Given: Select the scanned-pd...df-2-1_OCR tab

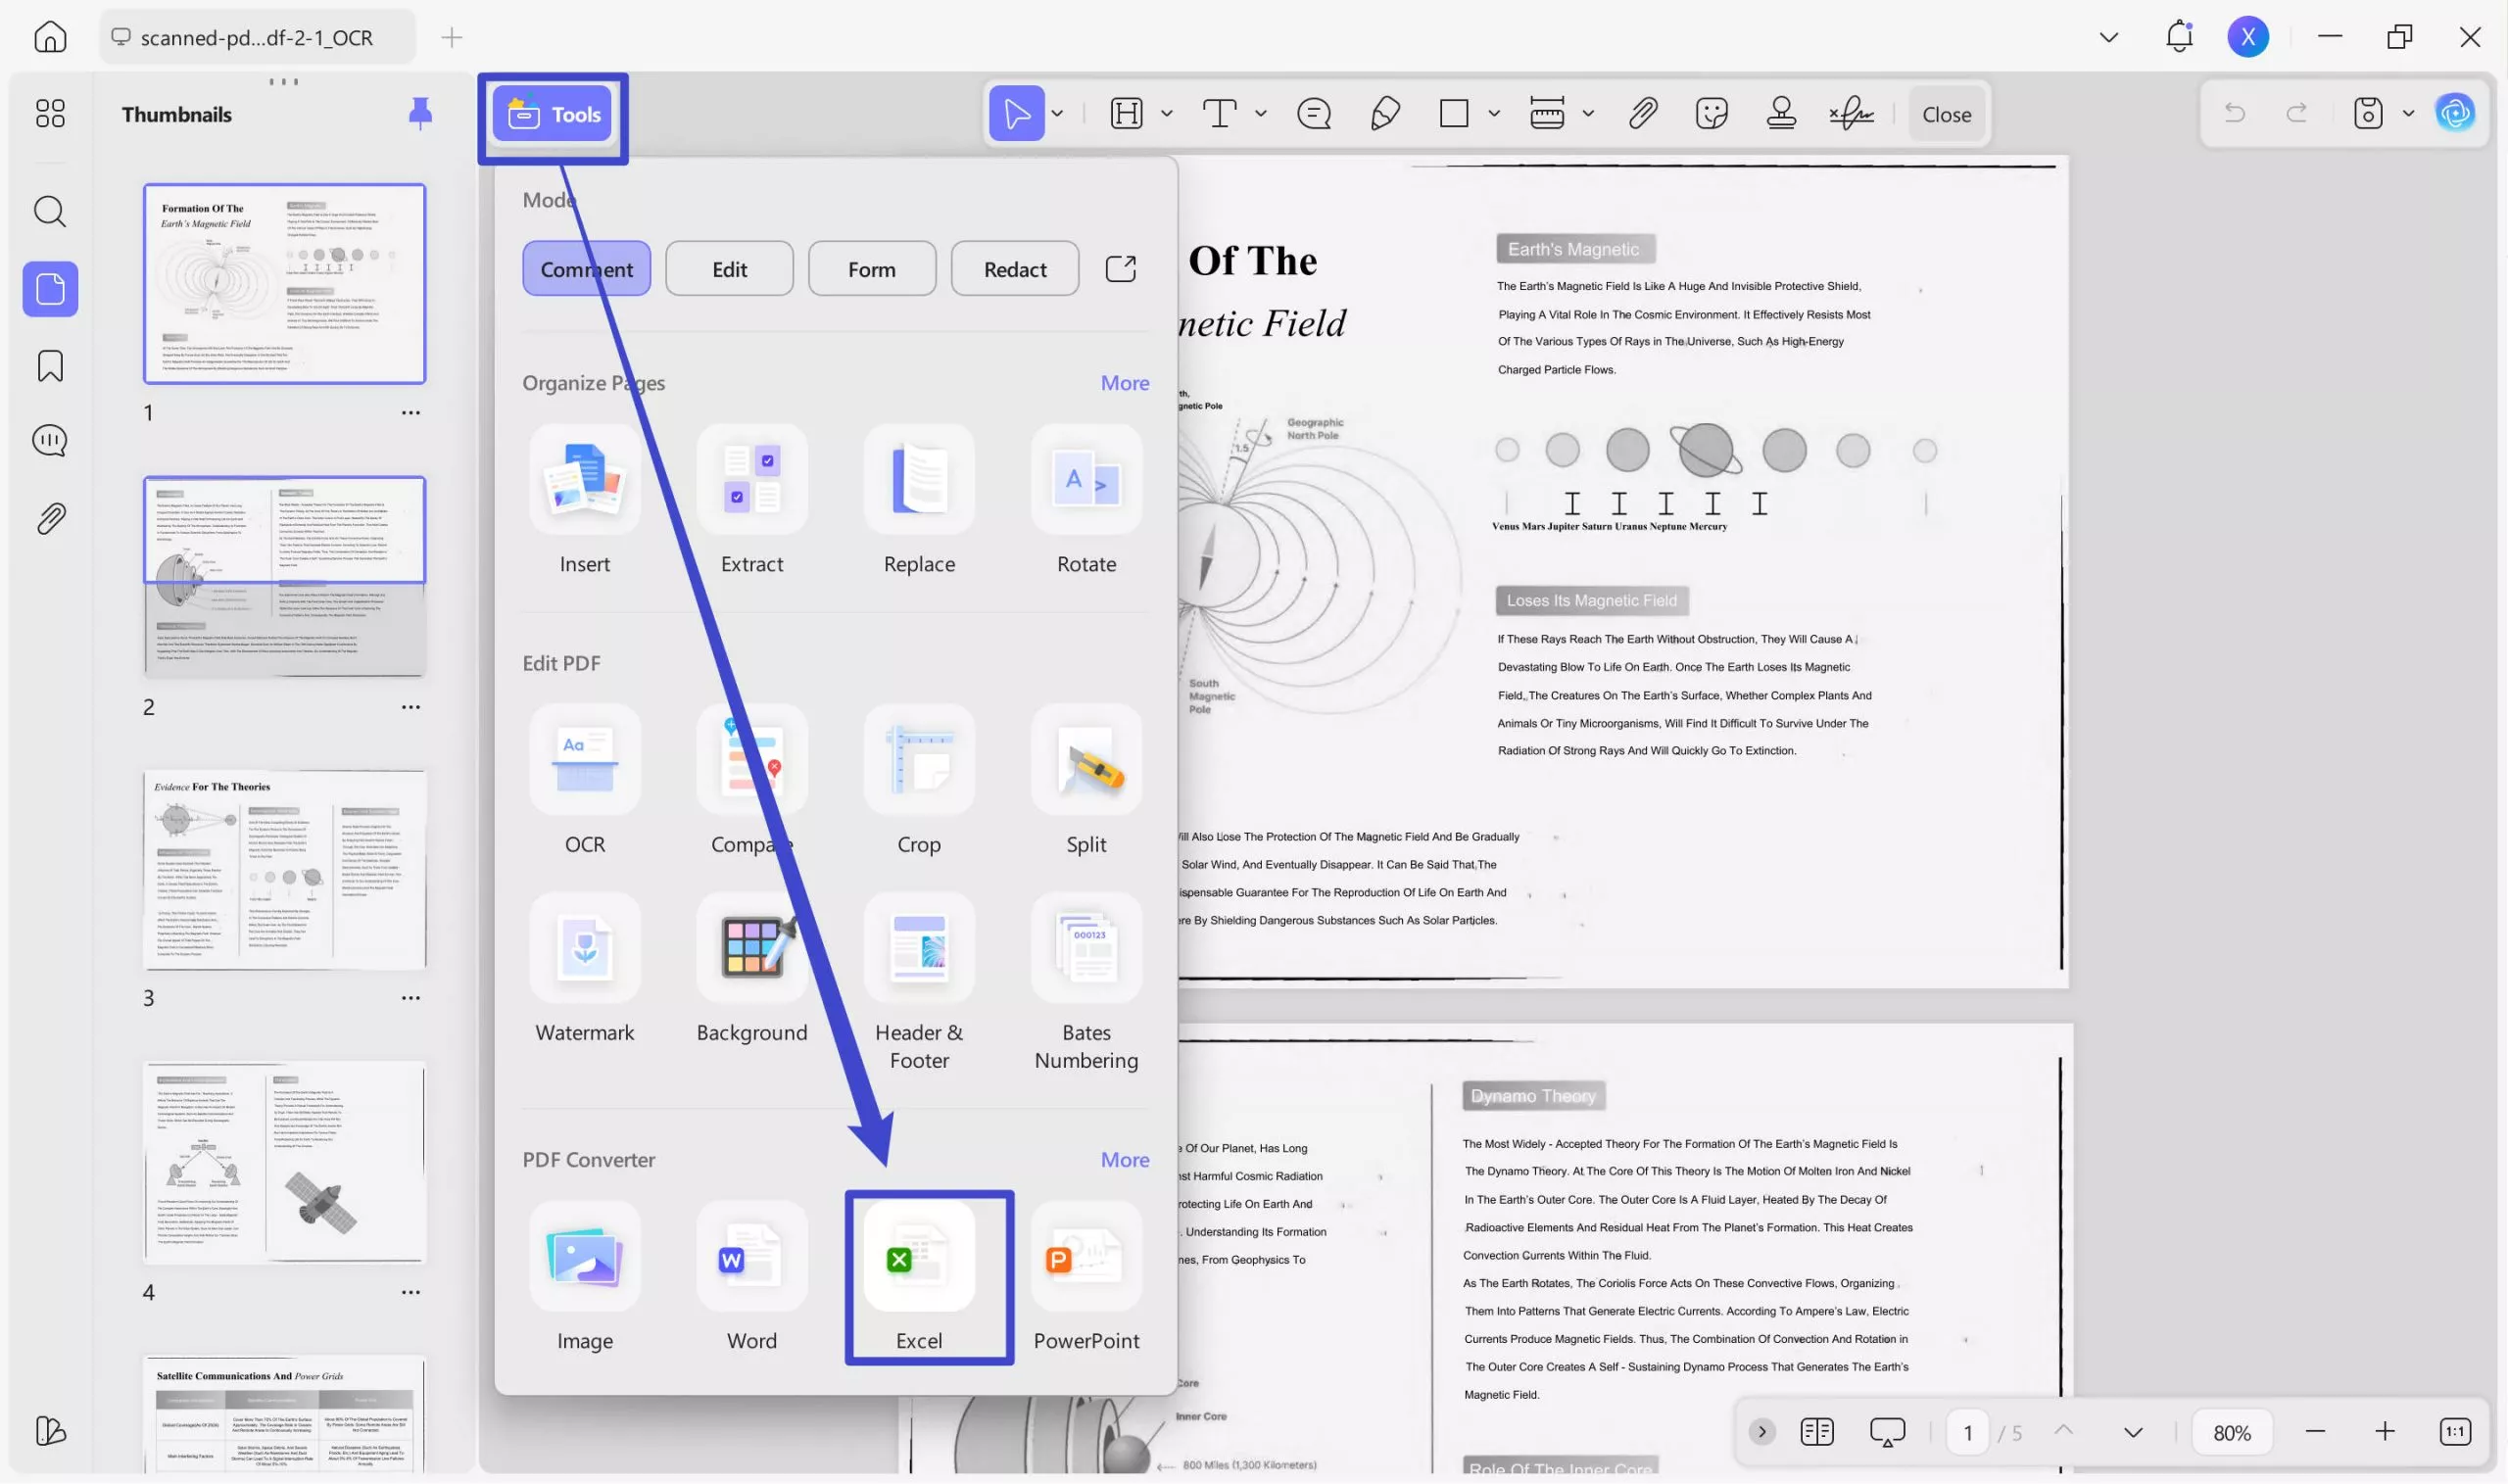Looking at the screenshot, I should pyautogui.click(x=256, y=37).
